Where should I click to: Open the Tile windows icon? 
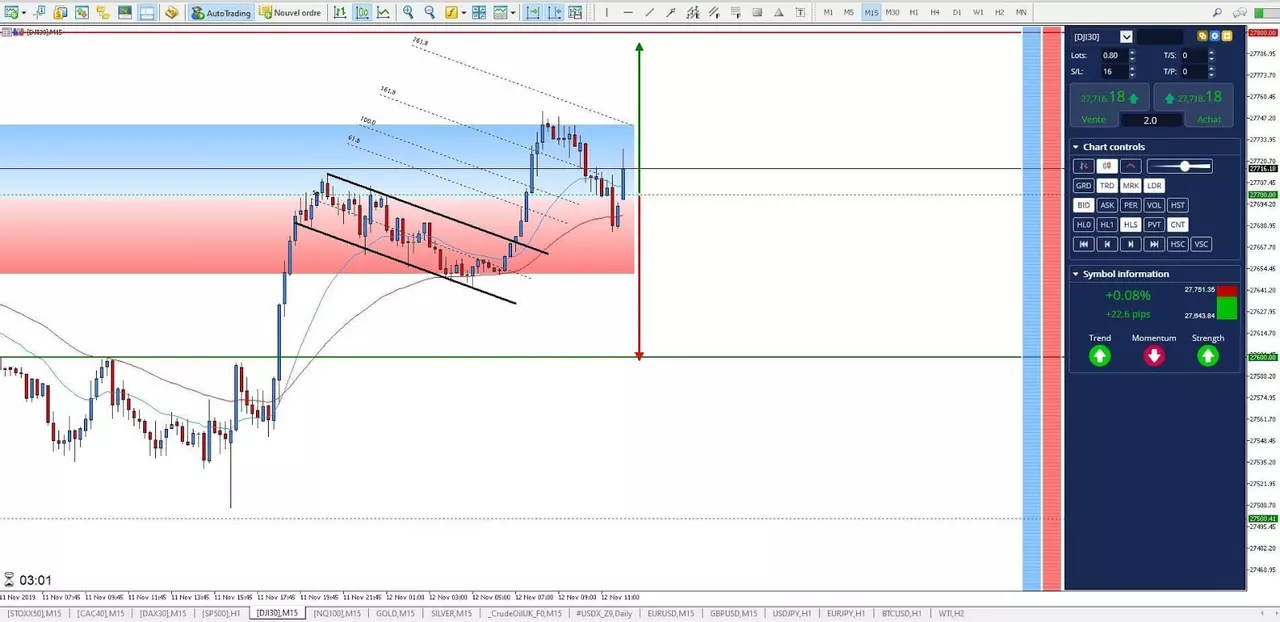coord(479,13)
